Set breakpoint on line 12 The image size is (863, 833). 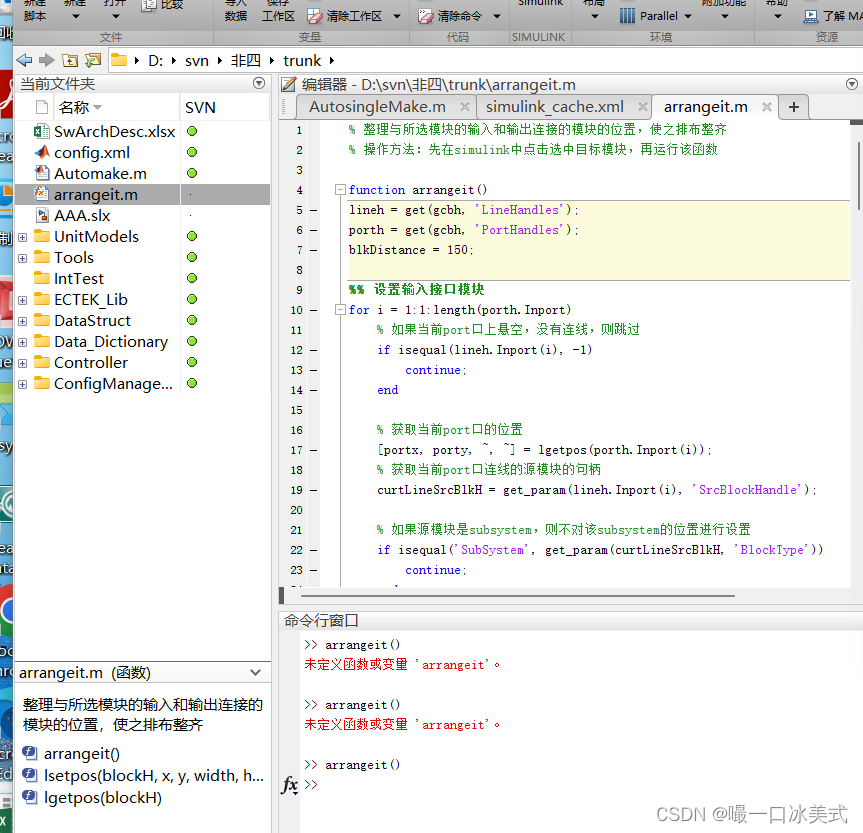click(x=313, y=350)
